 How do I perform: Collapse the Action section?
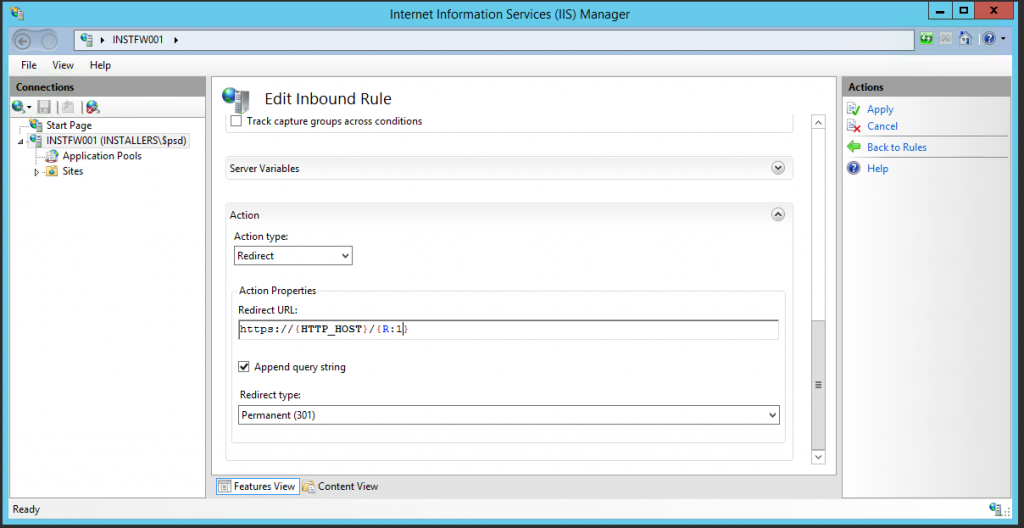[x=778, y=214]
